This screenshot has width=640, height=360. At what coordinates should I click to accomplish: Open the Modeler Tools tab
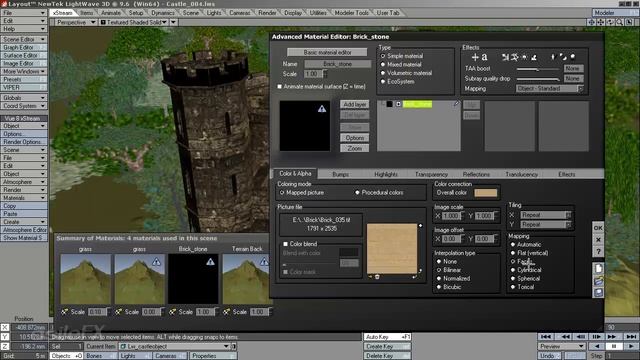[351, 13]
